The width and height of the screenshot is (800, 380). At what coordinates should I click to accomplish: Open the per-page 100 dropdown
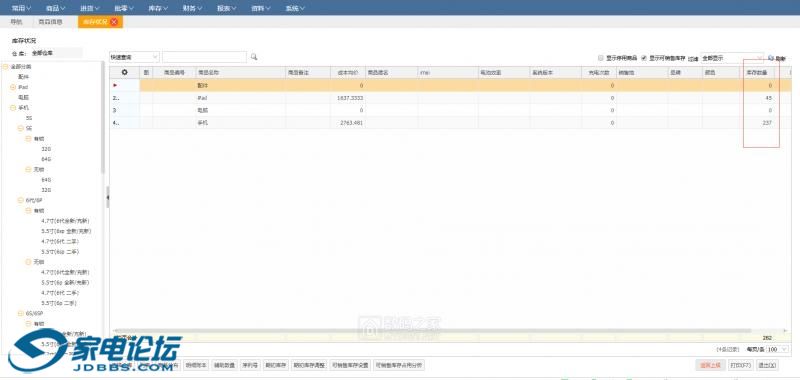778,349
